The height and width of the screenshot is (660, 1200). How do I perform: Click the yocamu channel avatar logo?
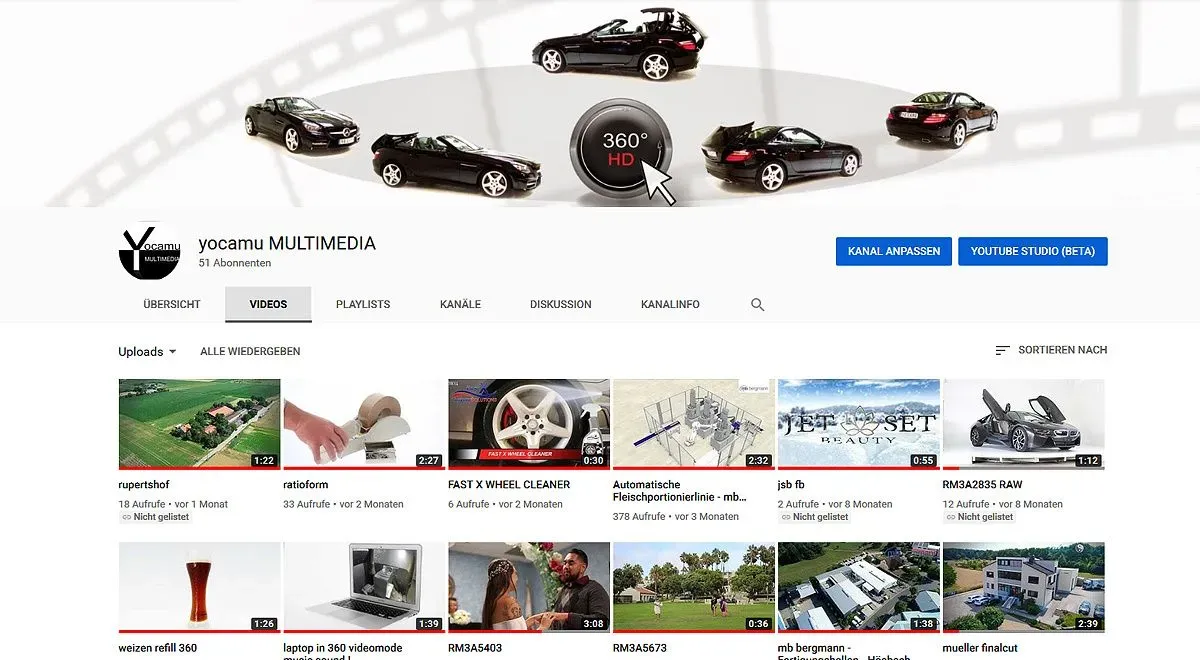click(150, 249)
